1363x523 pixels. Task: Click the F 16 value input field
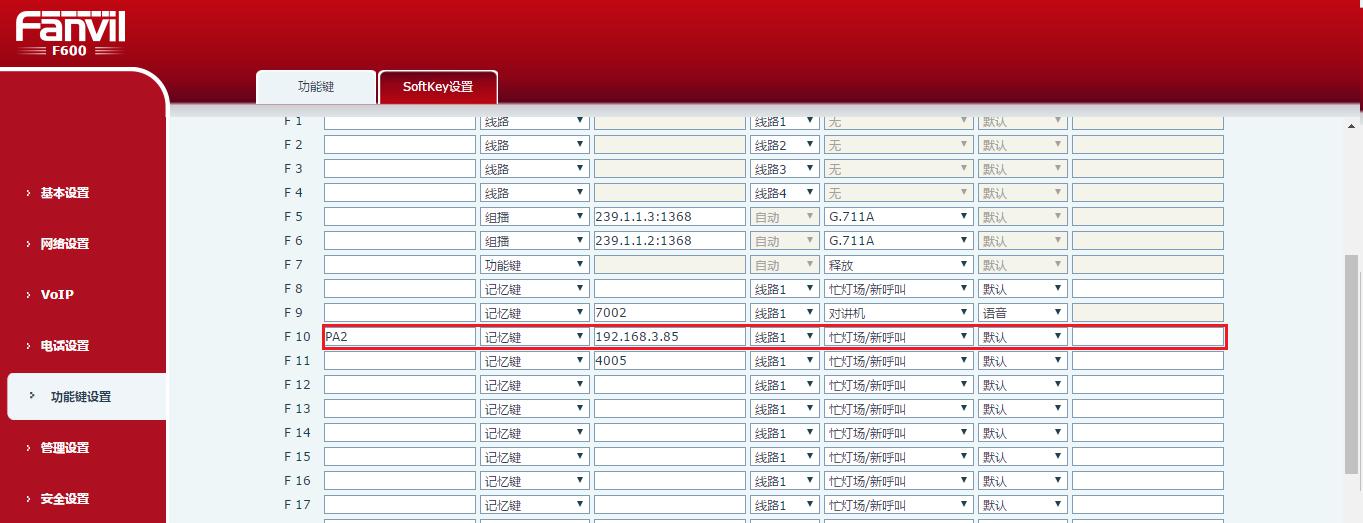point(670,481)
